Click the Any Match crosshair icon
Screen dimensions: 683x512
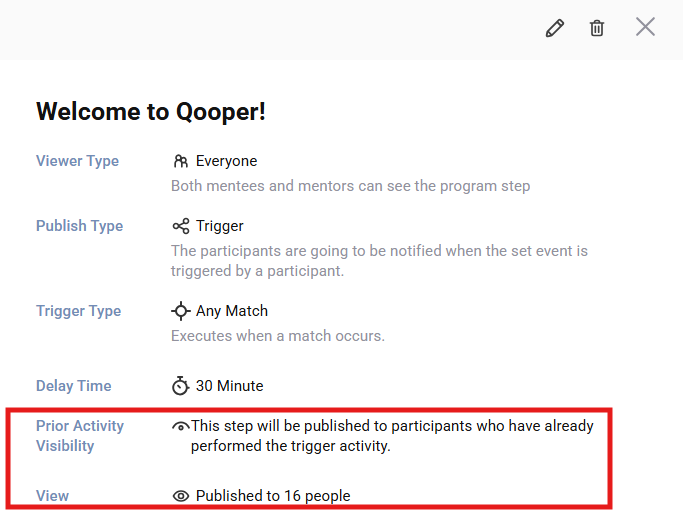pyautogui.click(x=181, y=311)
